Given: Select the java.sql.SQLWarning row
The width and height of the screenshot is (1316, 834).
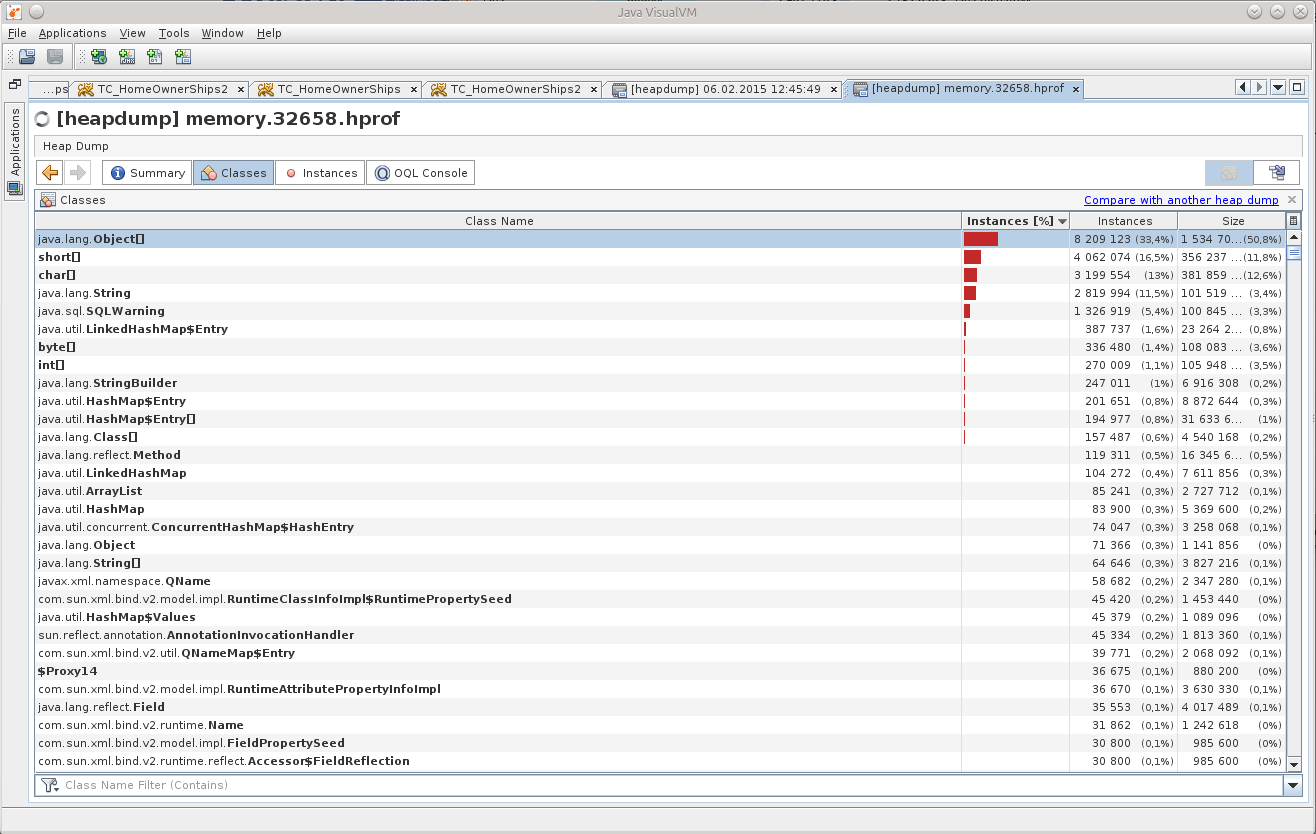Looking at the screenshot, I should (660, 311).
